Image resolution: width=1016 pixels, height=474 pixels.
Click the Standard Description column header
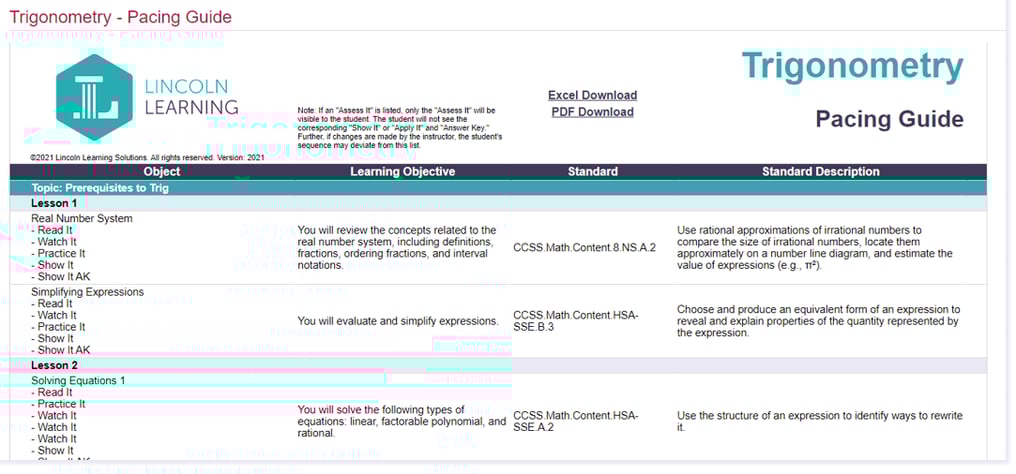820,172
